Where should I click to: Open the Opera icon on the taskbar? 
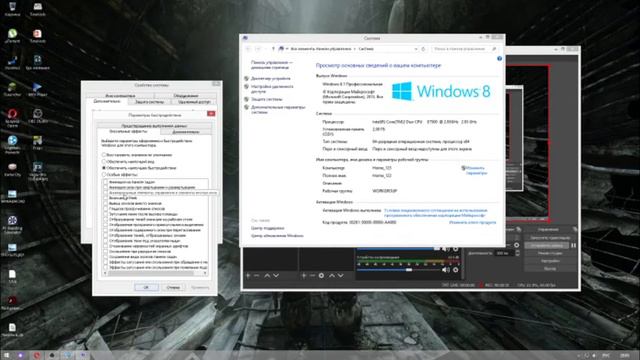(37, 356)
